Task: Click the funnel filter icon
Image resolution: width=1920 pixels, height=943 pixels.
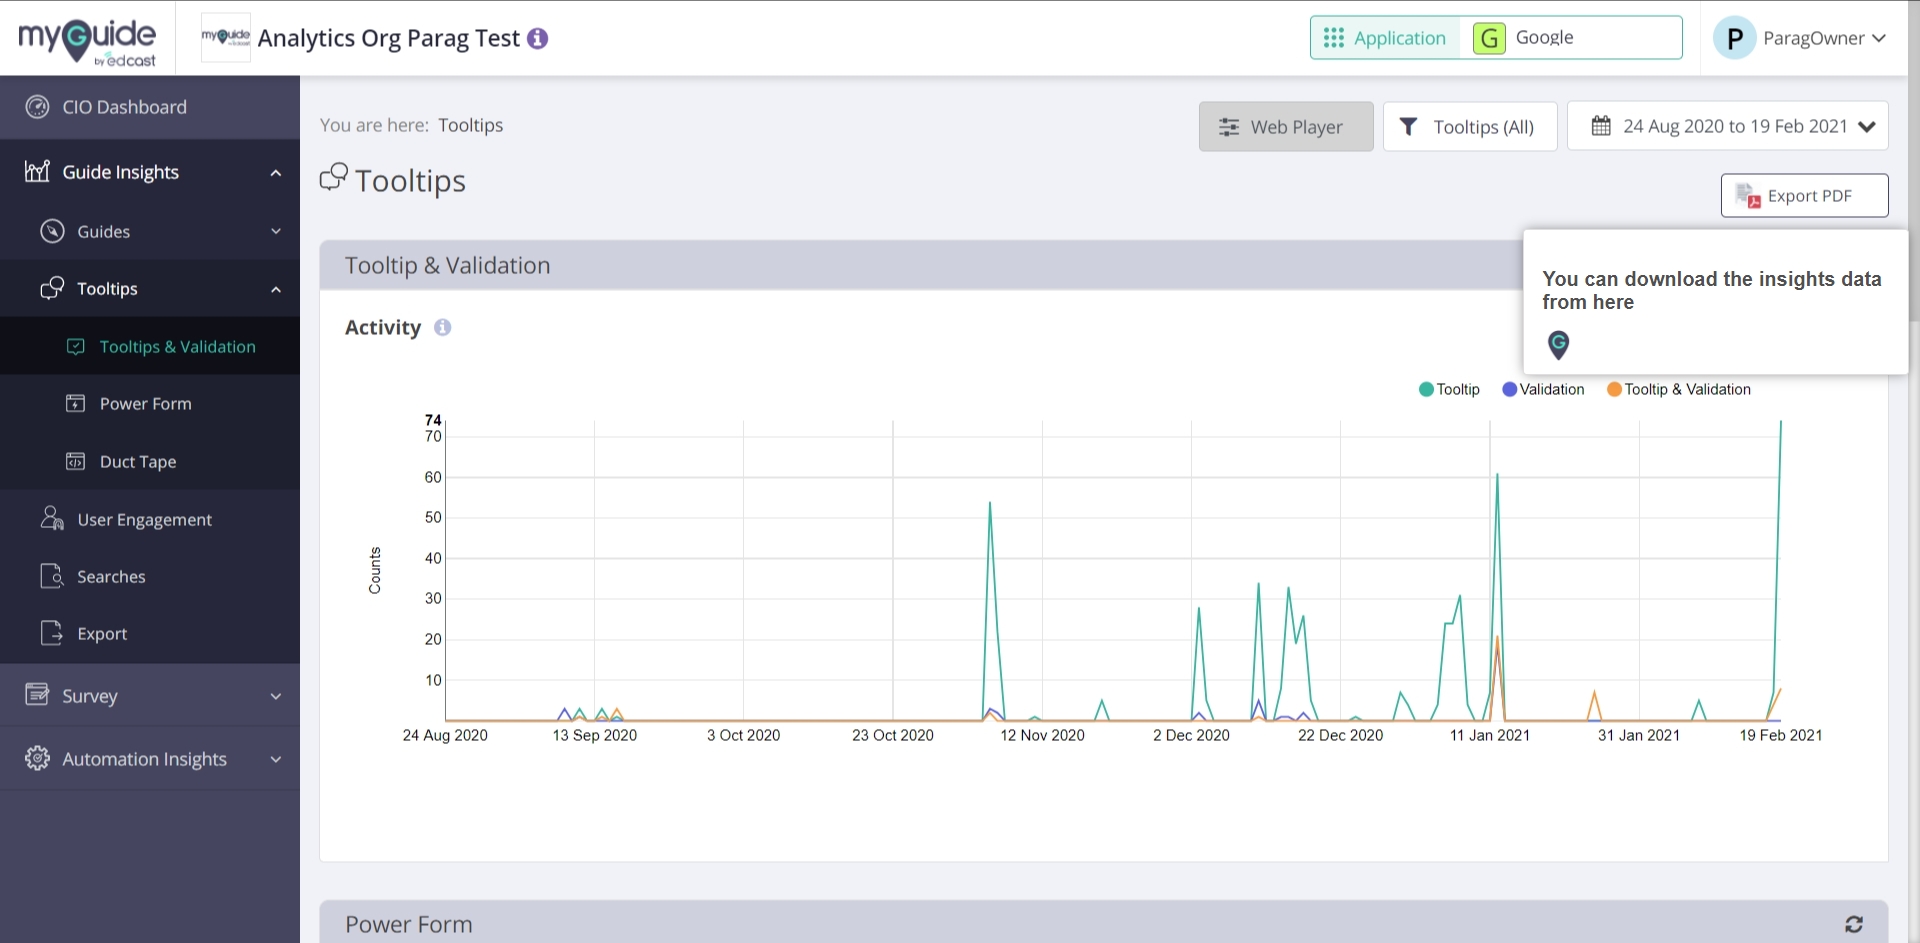Action: (1408, 126)
